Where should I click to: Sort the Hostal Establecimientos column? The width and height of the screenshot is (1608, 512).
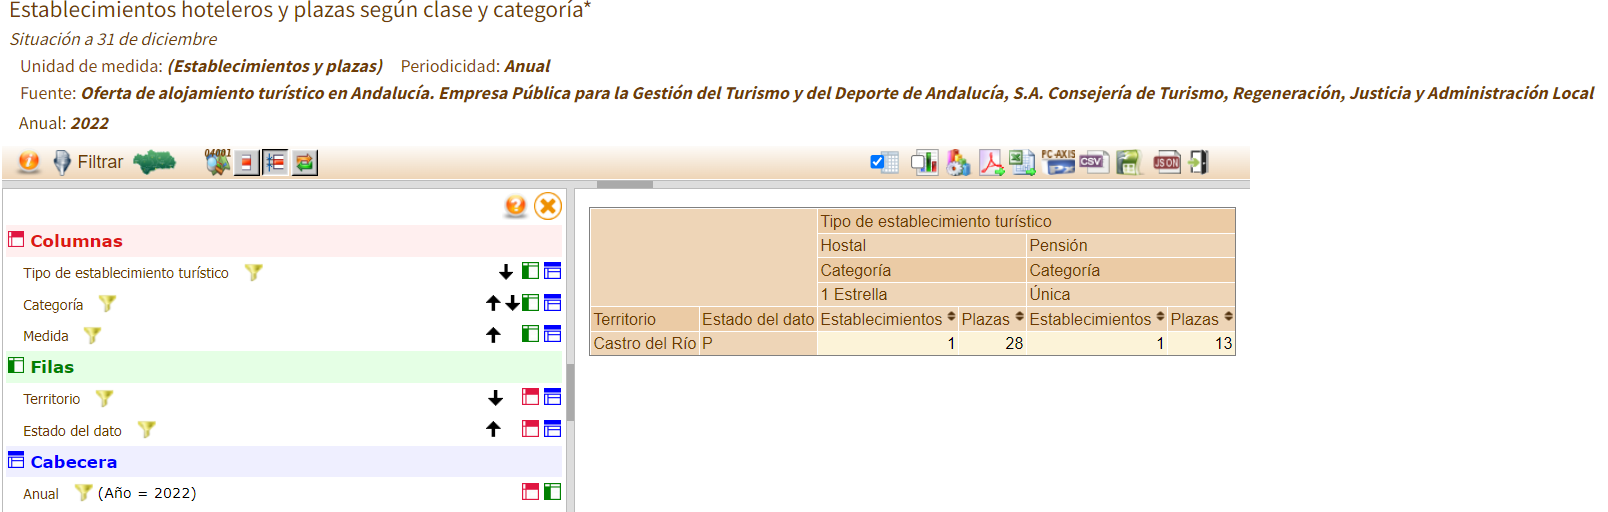pos(951,318)
